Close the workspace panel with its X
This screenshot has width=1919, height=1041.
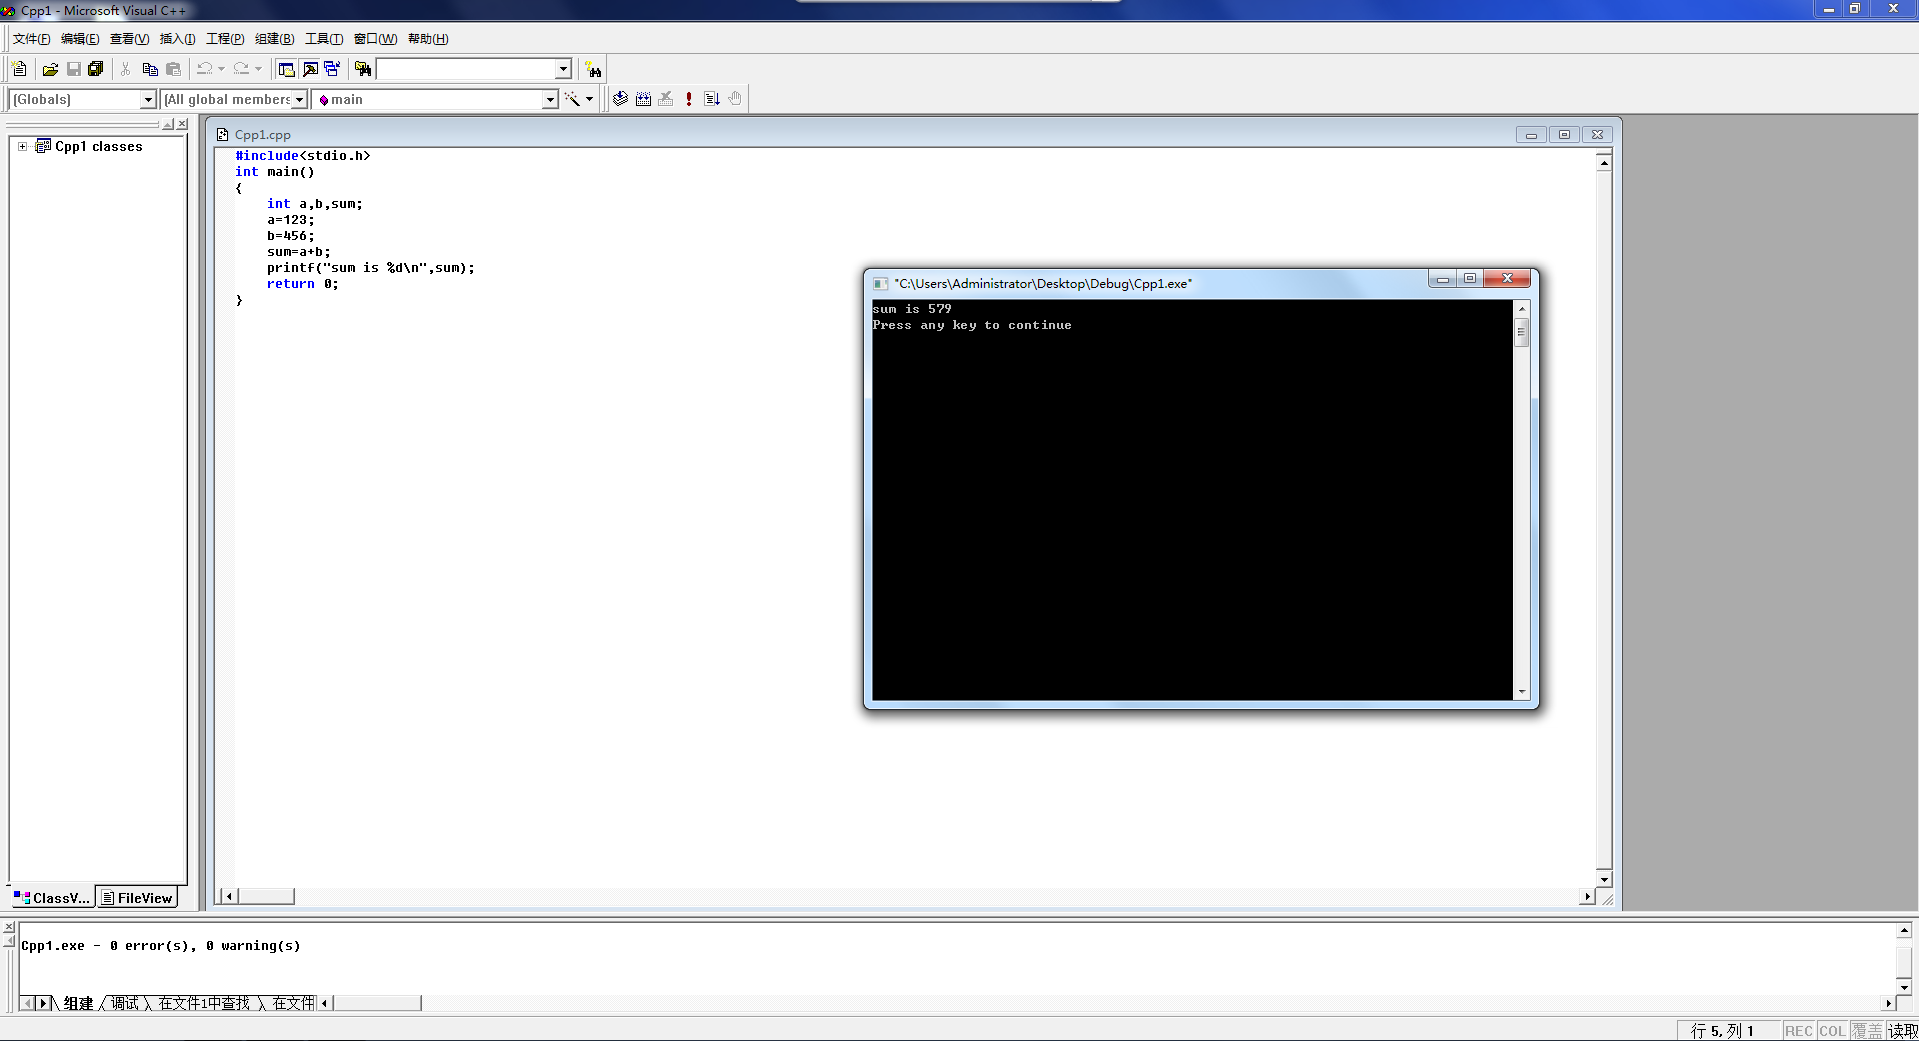tap(182, 124)
